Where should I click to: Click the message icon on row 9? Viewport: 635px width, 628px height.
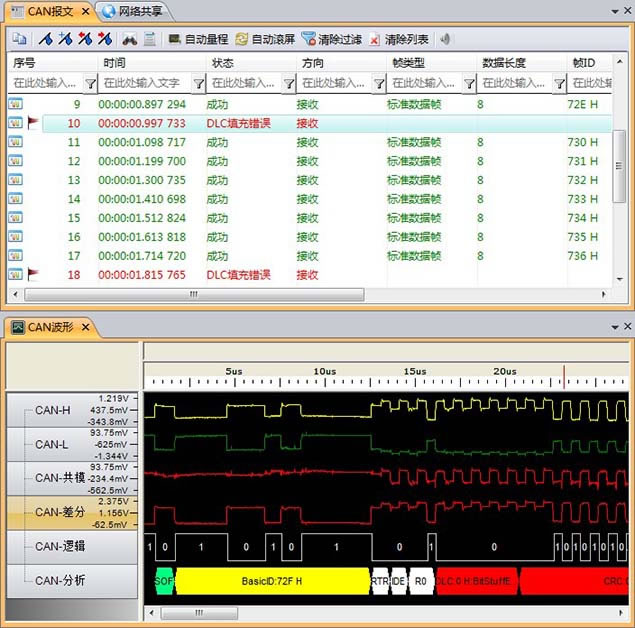[16, 104]
